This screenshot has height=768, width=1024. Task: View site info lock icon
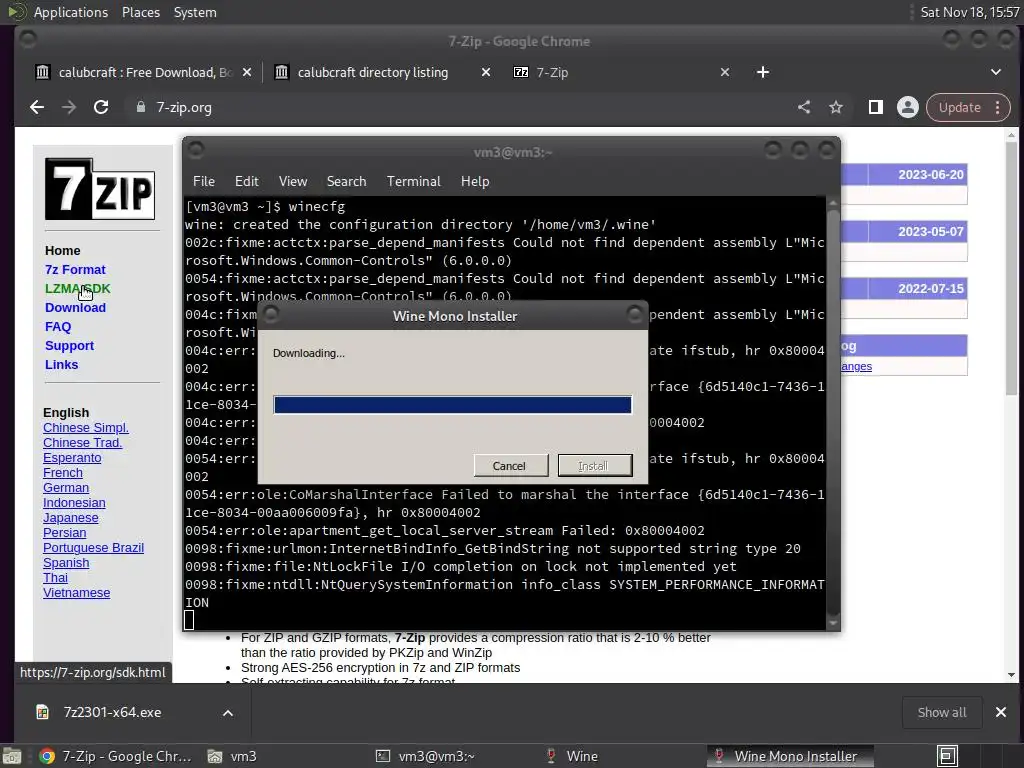pyautogui.click(x=140, y=107)
